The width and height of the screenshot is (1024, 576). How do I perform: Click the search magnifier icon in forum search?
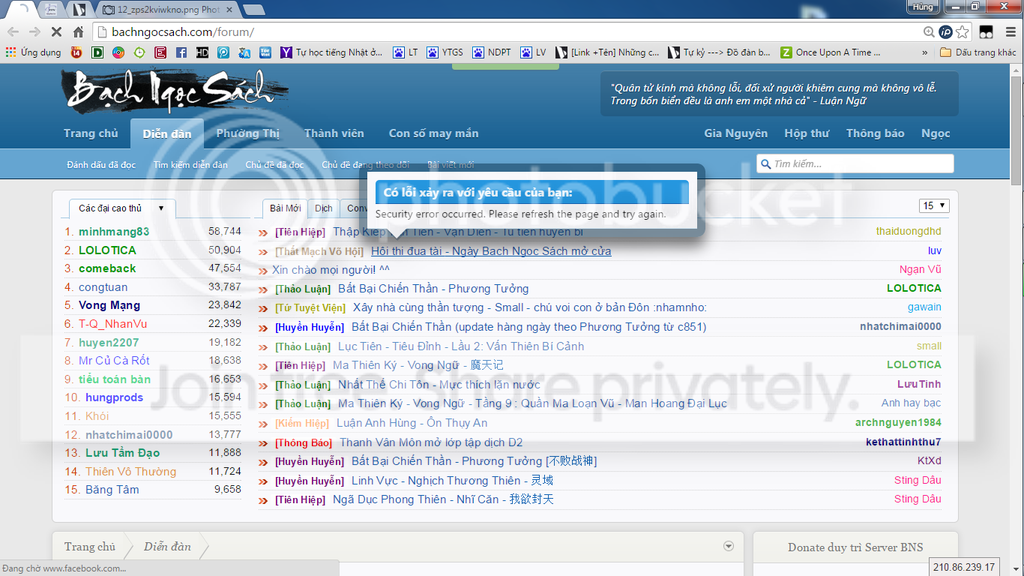(x=766, y=164)
